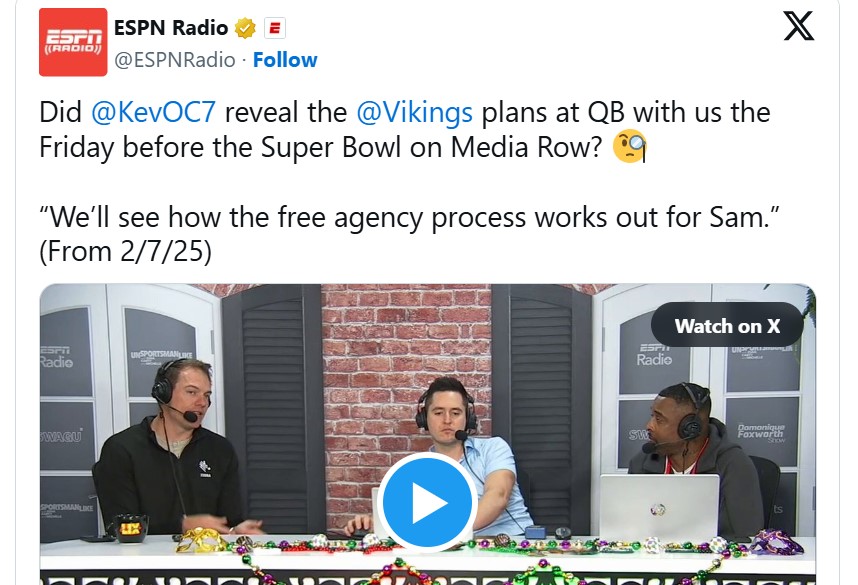Click the guest in the black quarter-zip

172,449
